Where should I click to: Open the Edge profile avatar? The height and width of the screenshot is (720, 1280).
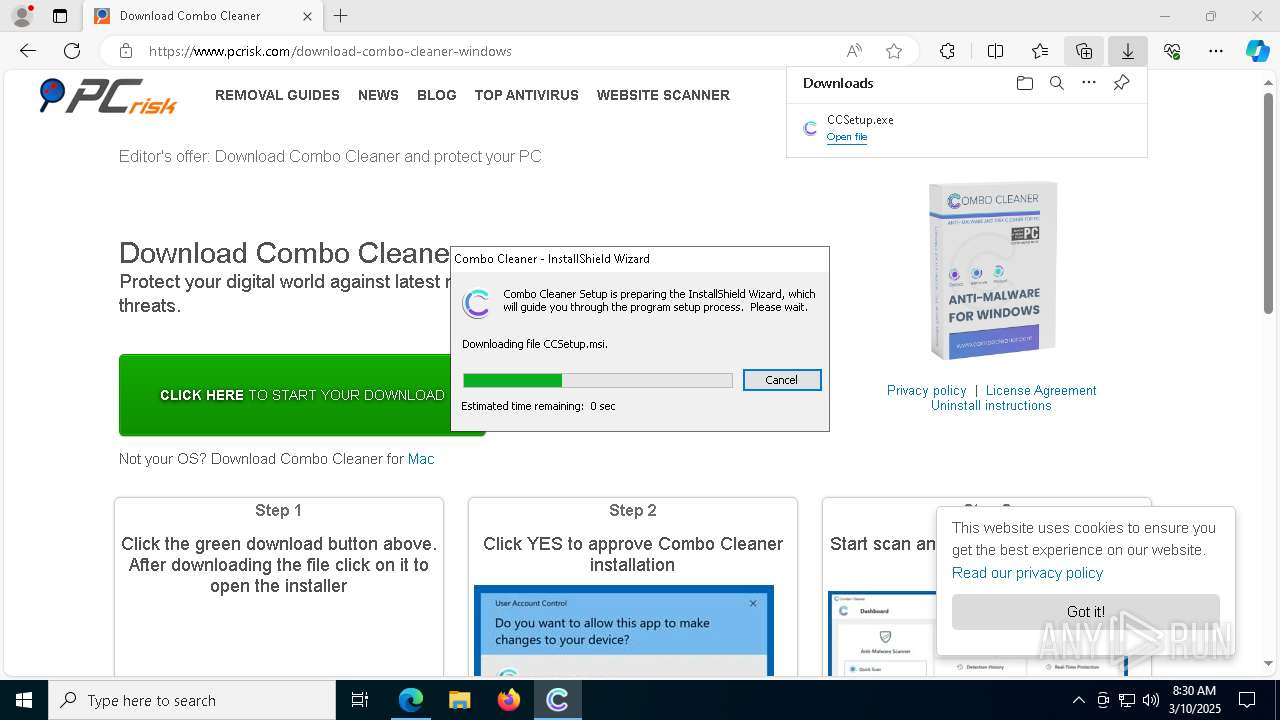tap(21, 16)
